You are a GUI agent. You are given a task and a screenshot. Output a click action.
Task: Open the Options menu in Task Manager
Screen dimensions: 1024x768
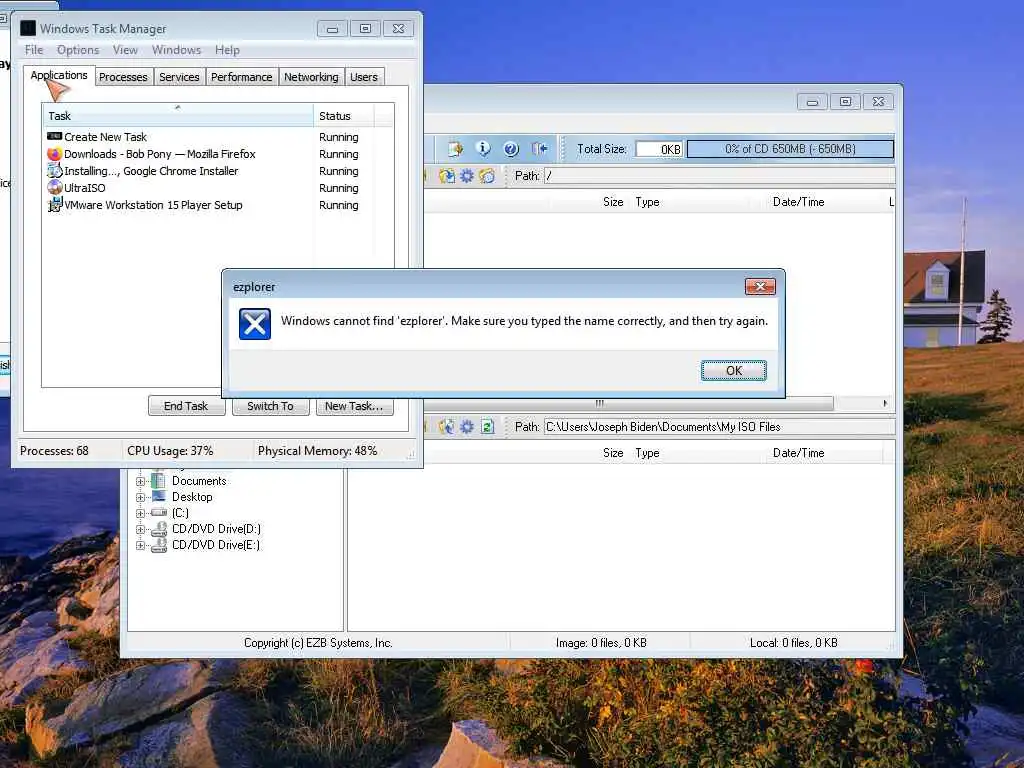click(78, 50)
